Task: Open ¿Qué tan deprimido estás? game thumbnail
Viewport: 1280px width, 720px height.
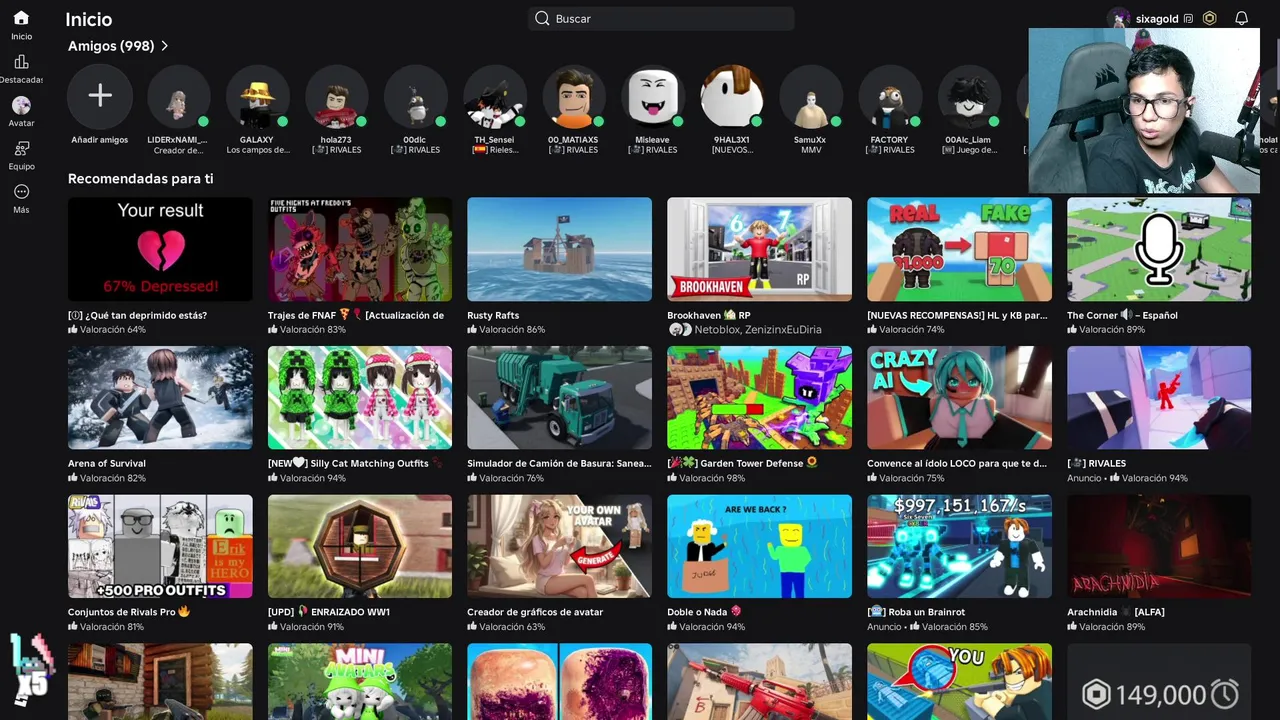Action: point(160,249)
